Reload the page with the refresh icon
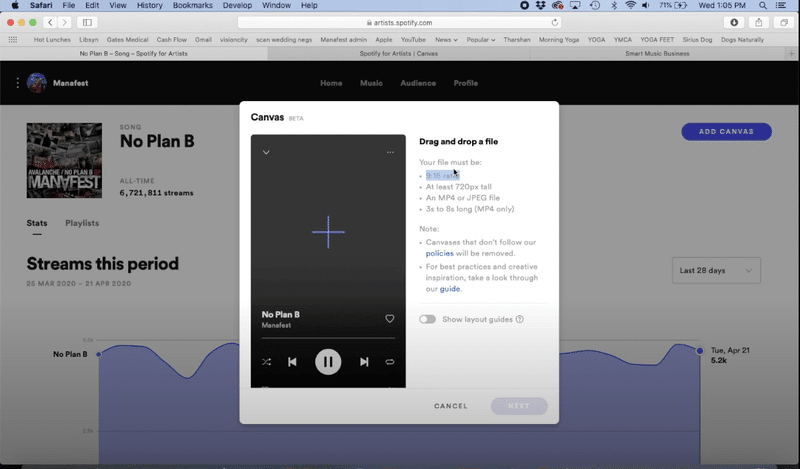Screen dimensions: 800x469 (555, 22)
